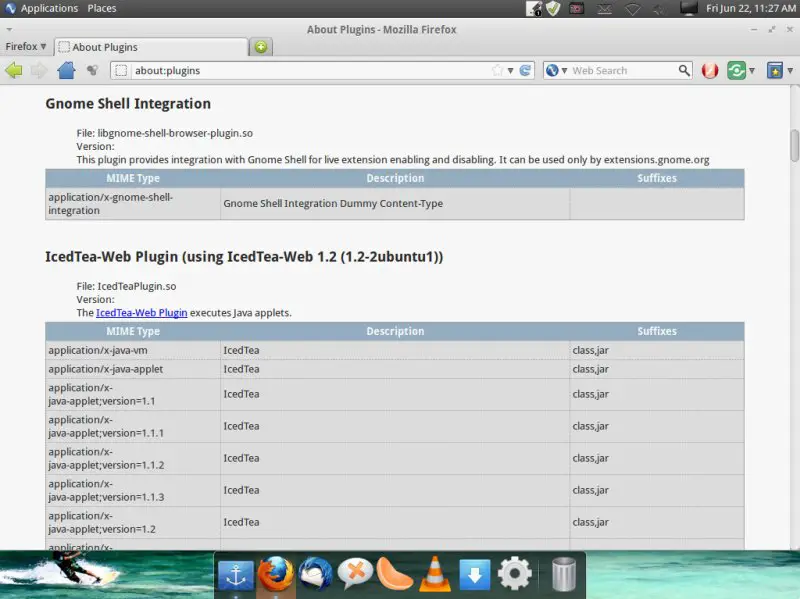800x599 pixels.
Task: Open the blue downloads icon in dock
Action: pyautogui.click(x=474, y=576)
